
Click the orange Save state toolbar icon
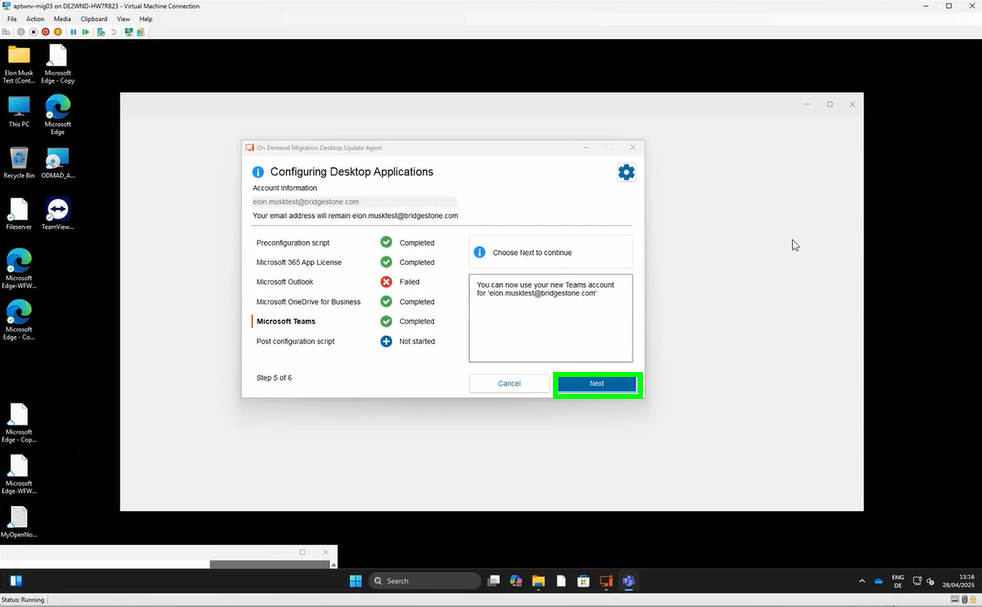[58, 32]
